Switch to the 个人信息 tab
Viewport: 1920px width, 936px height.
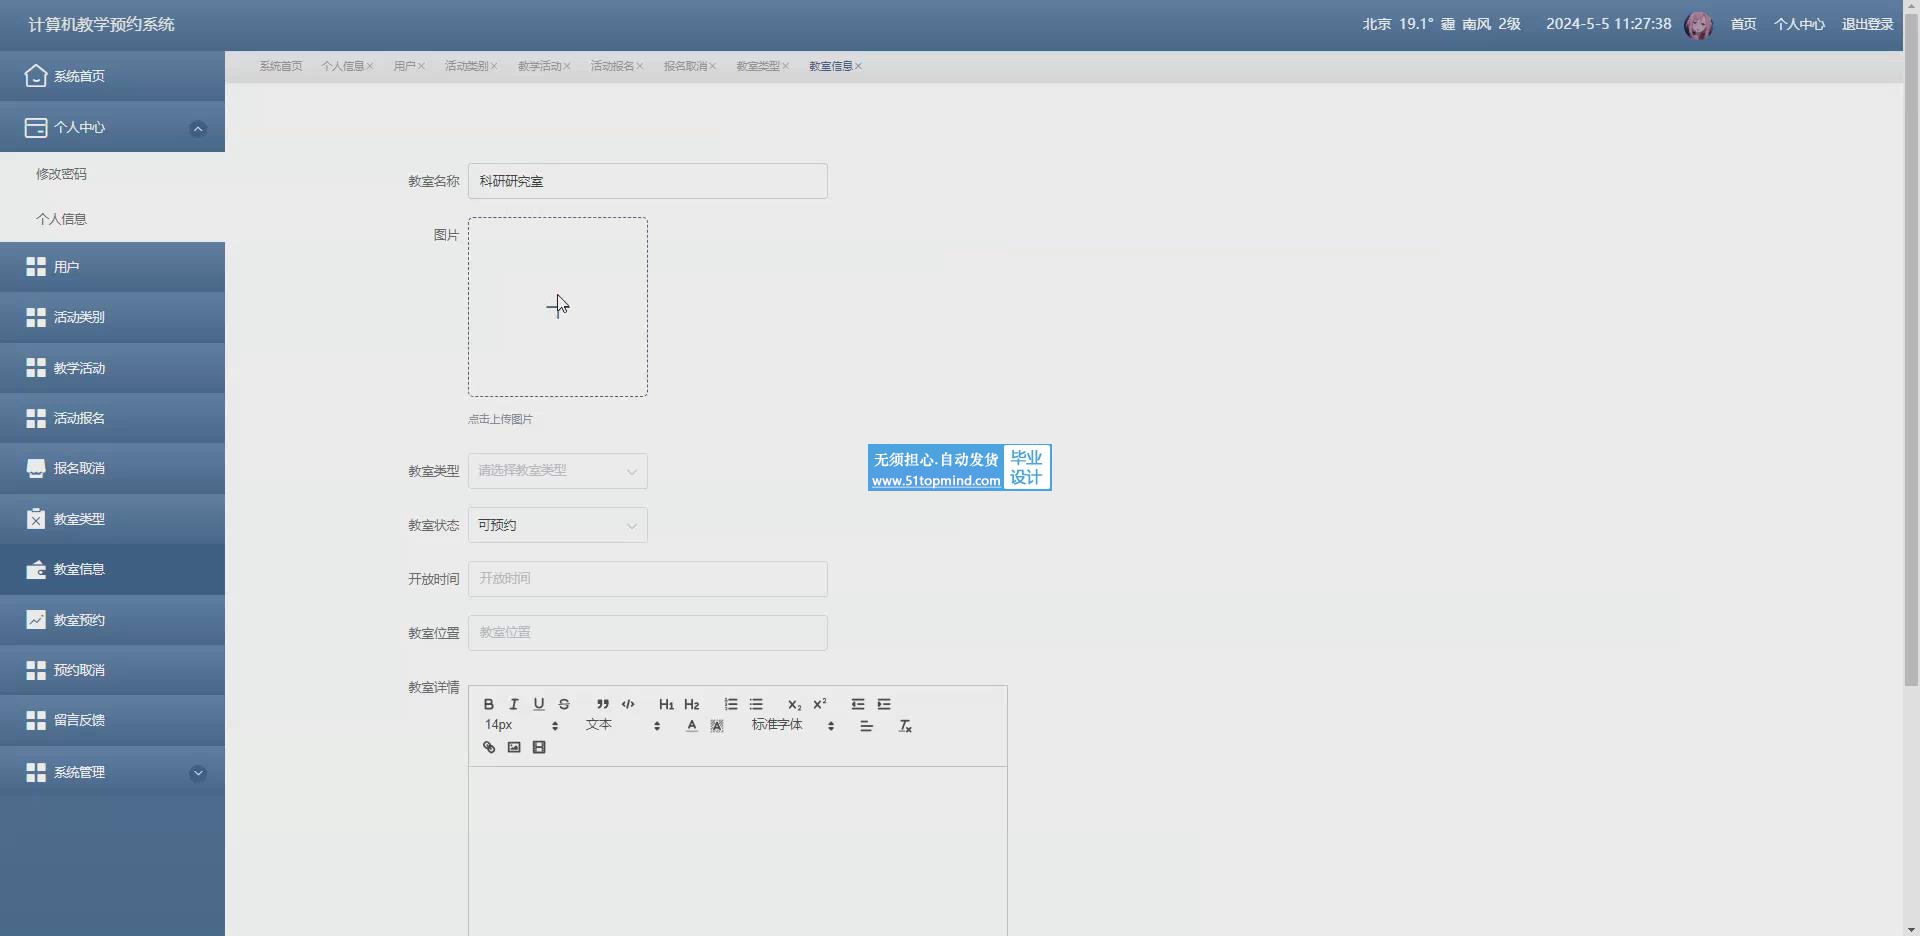coord(343,66)
